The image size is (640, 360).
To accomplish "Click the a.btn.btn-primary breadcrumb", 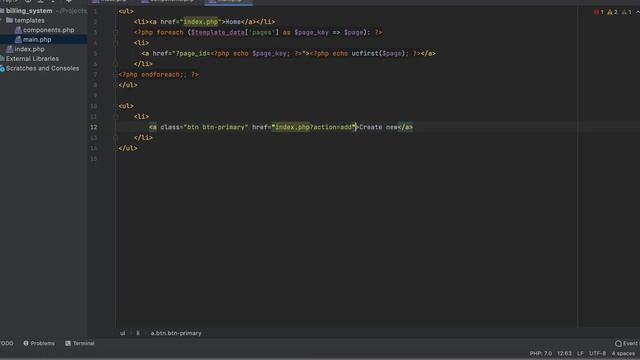I will [x=176, y=333].
